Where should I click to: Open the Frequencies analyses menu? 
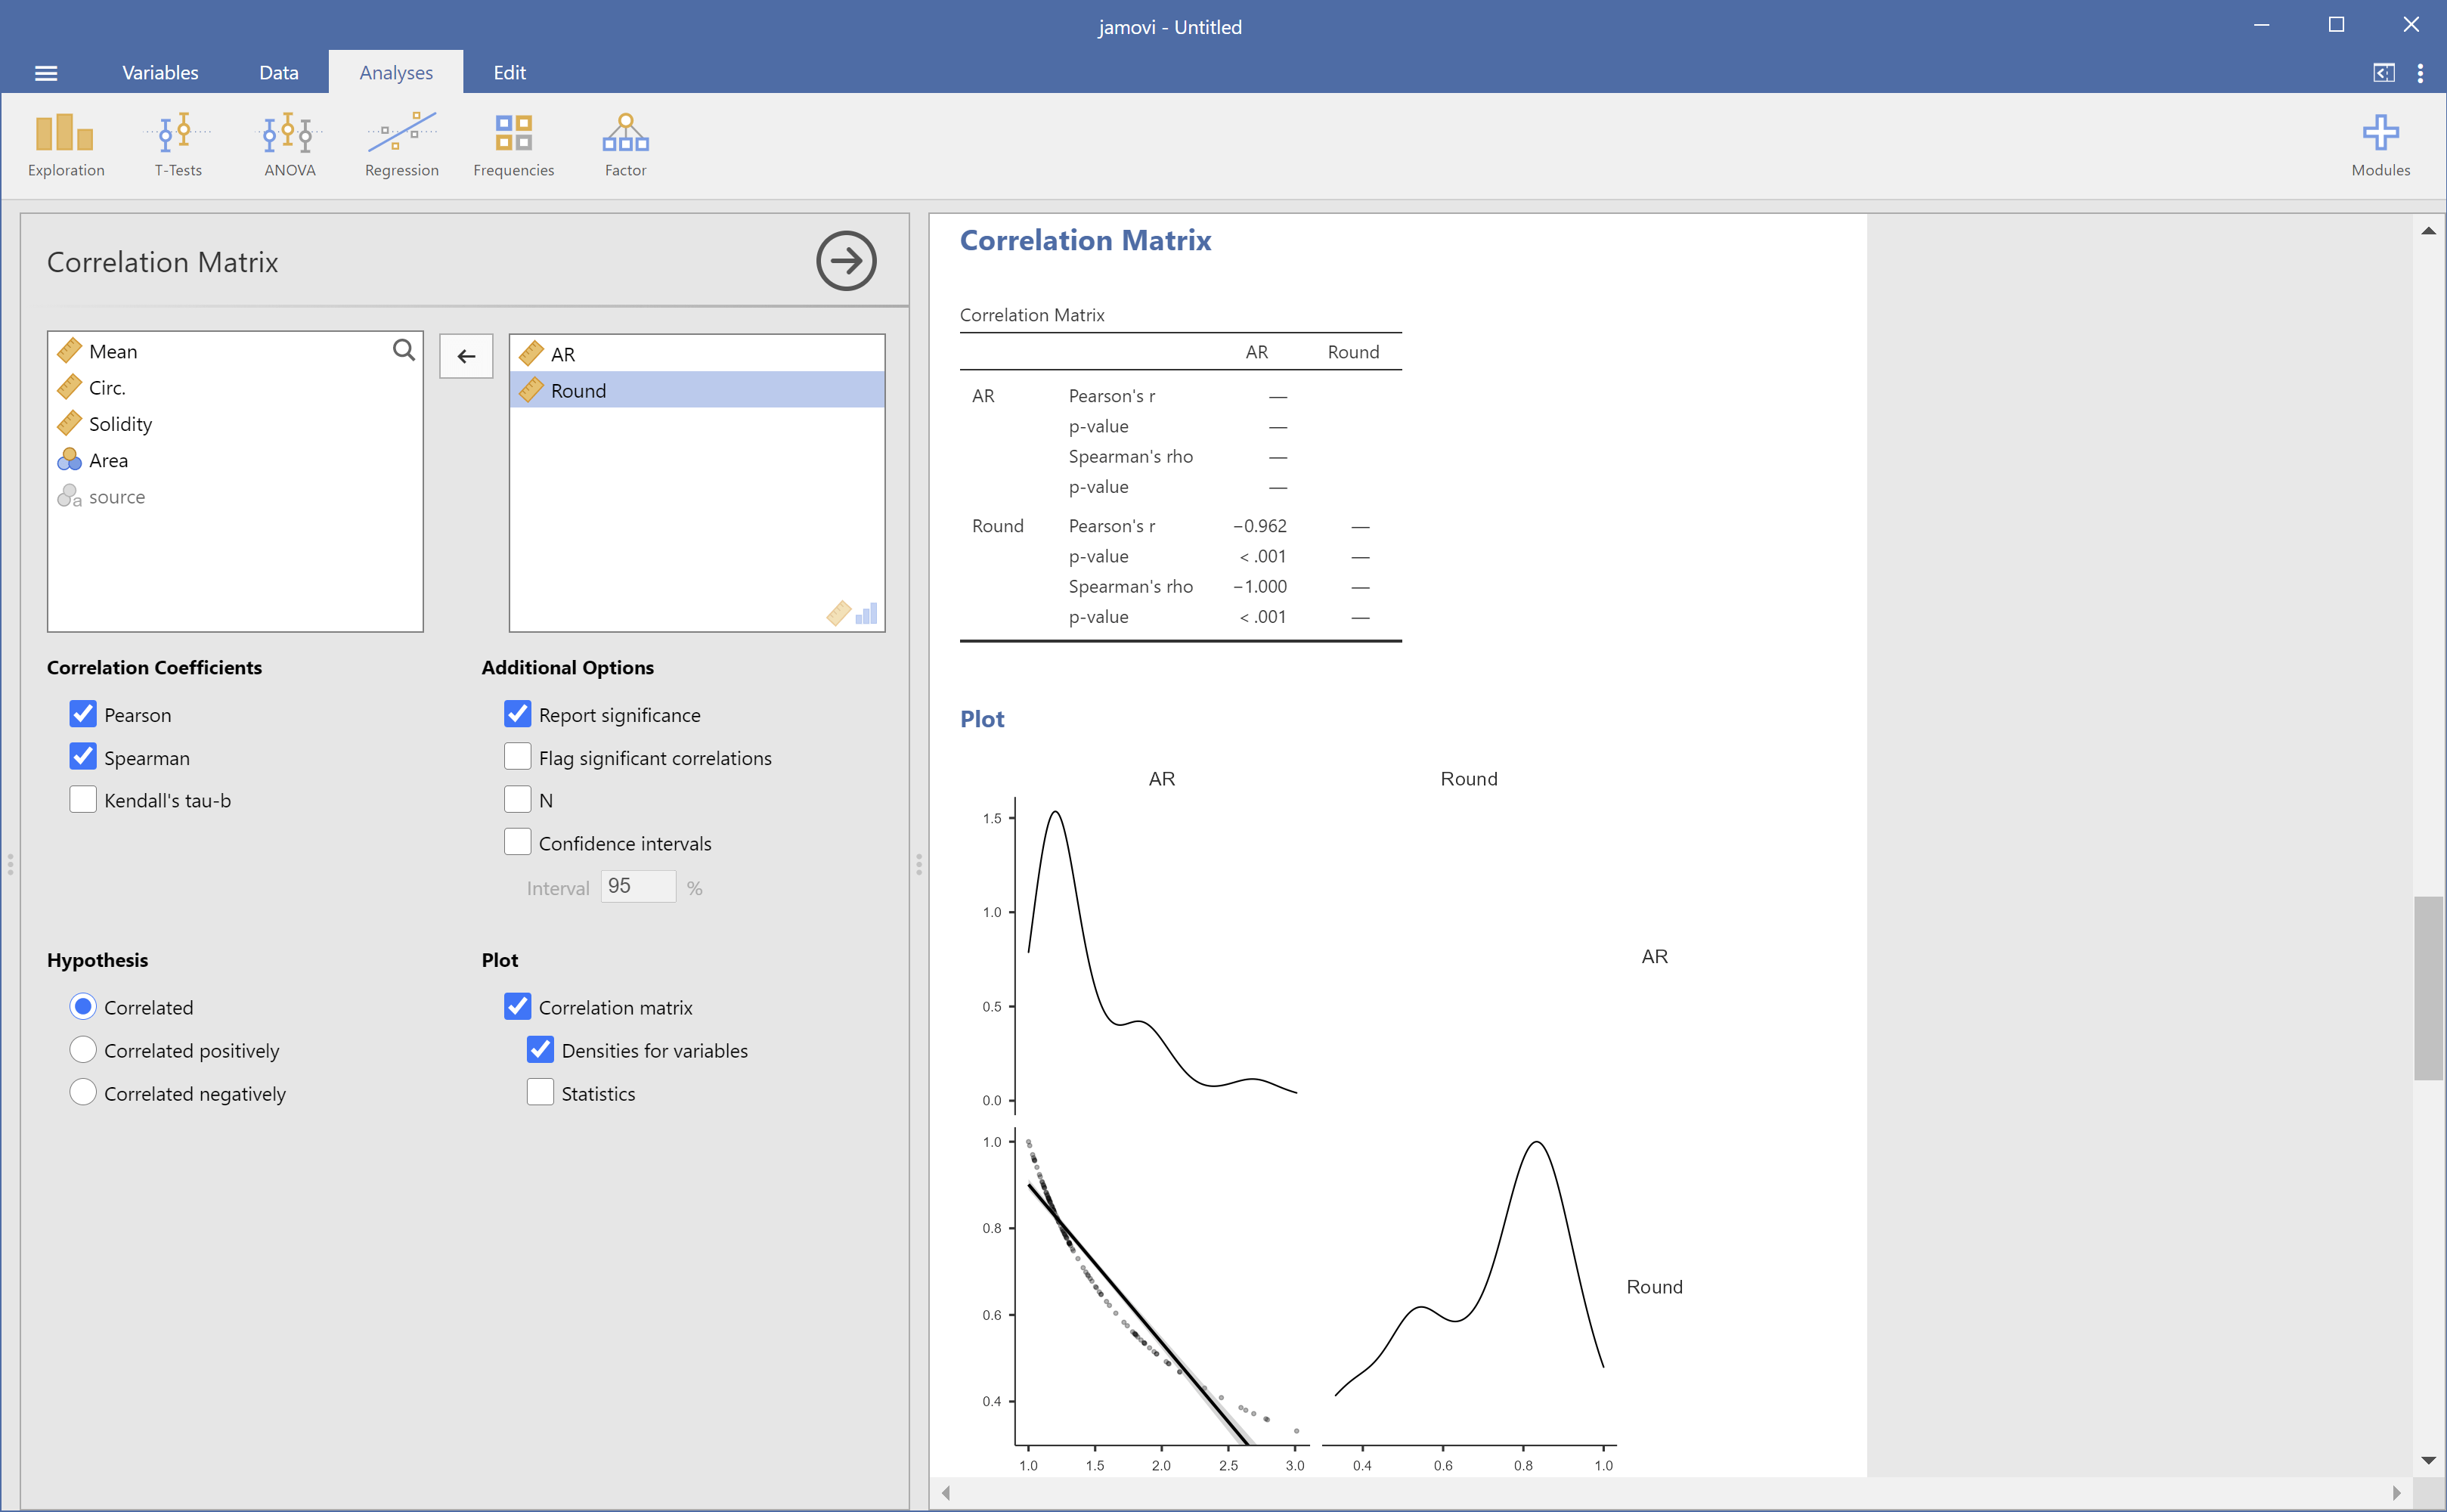(x=514, y=146)
